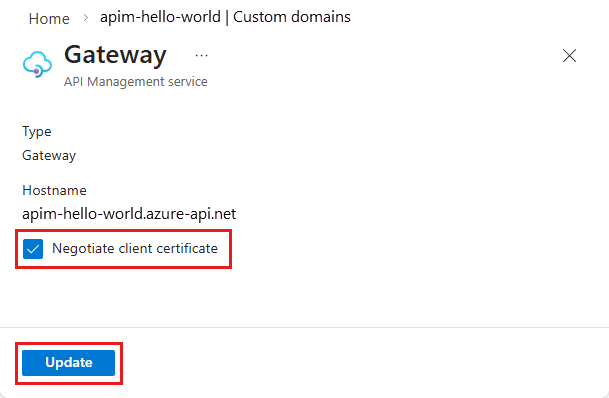Screen dimensions: 609x398
Task: Click the Hostname field label
Action: [x=54, y=190]
